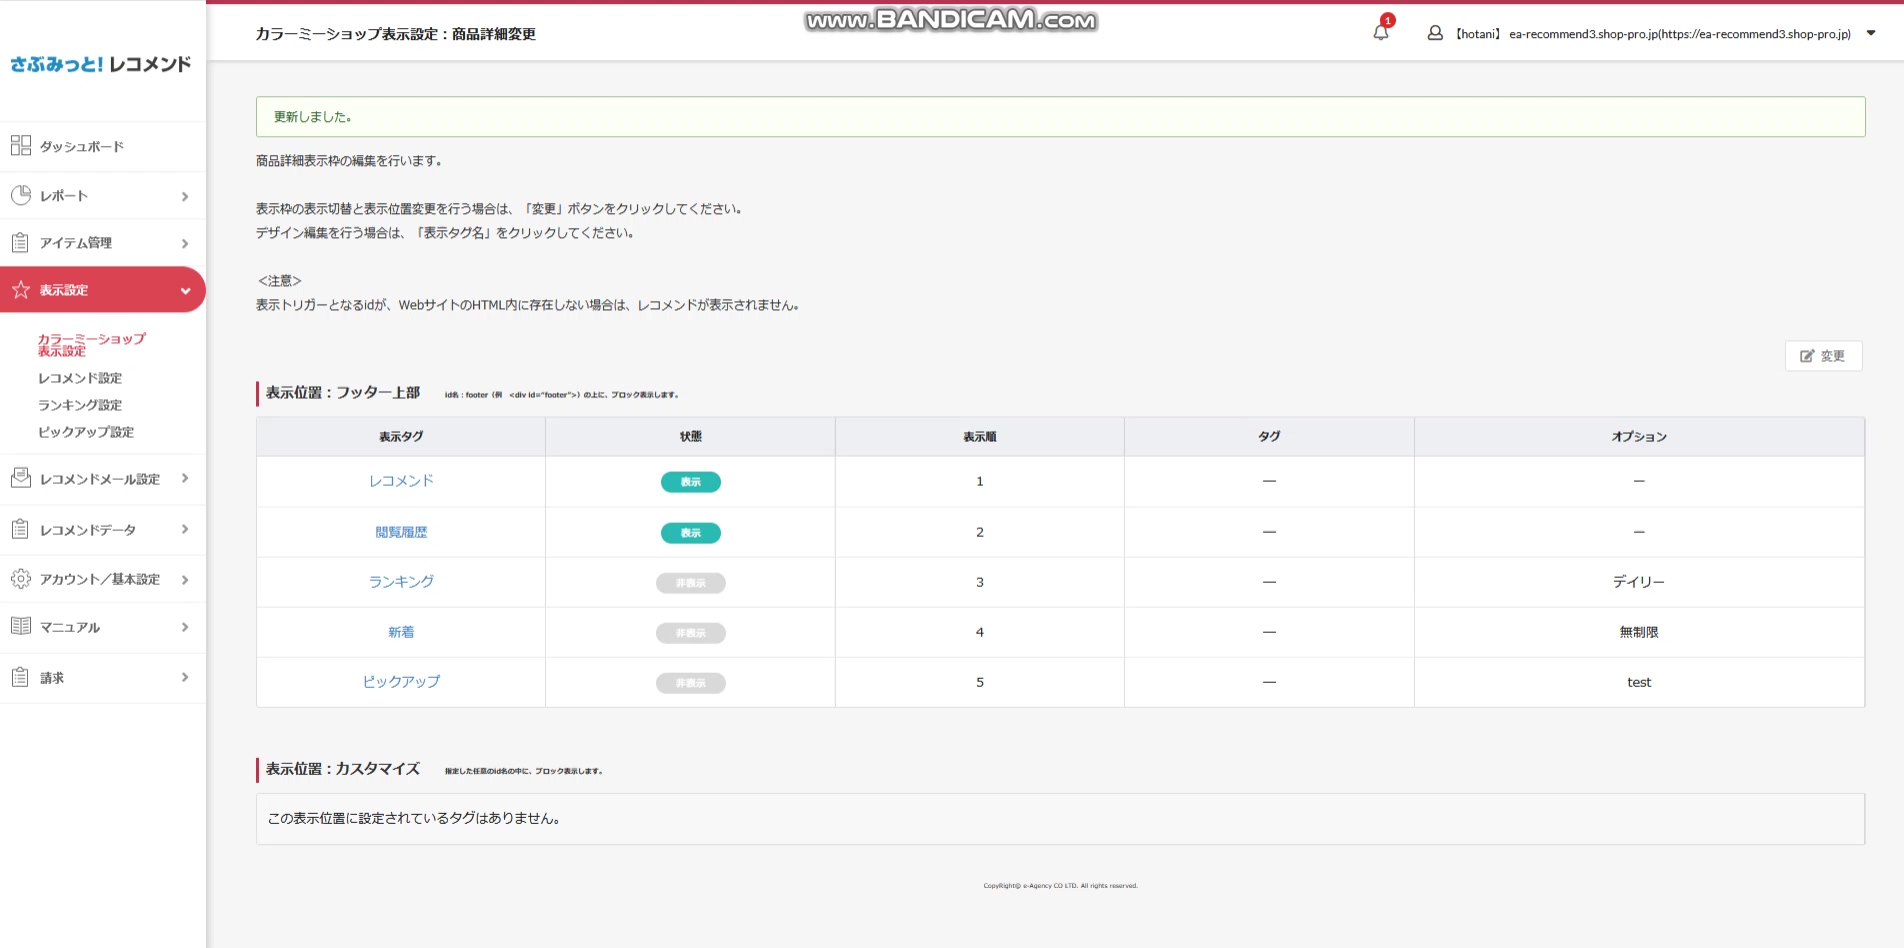Open the ピックアップ display tag link
The height and width of the screenshot is (948, 1904).
tap(401, 681)
